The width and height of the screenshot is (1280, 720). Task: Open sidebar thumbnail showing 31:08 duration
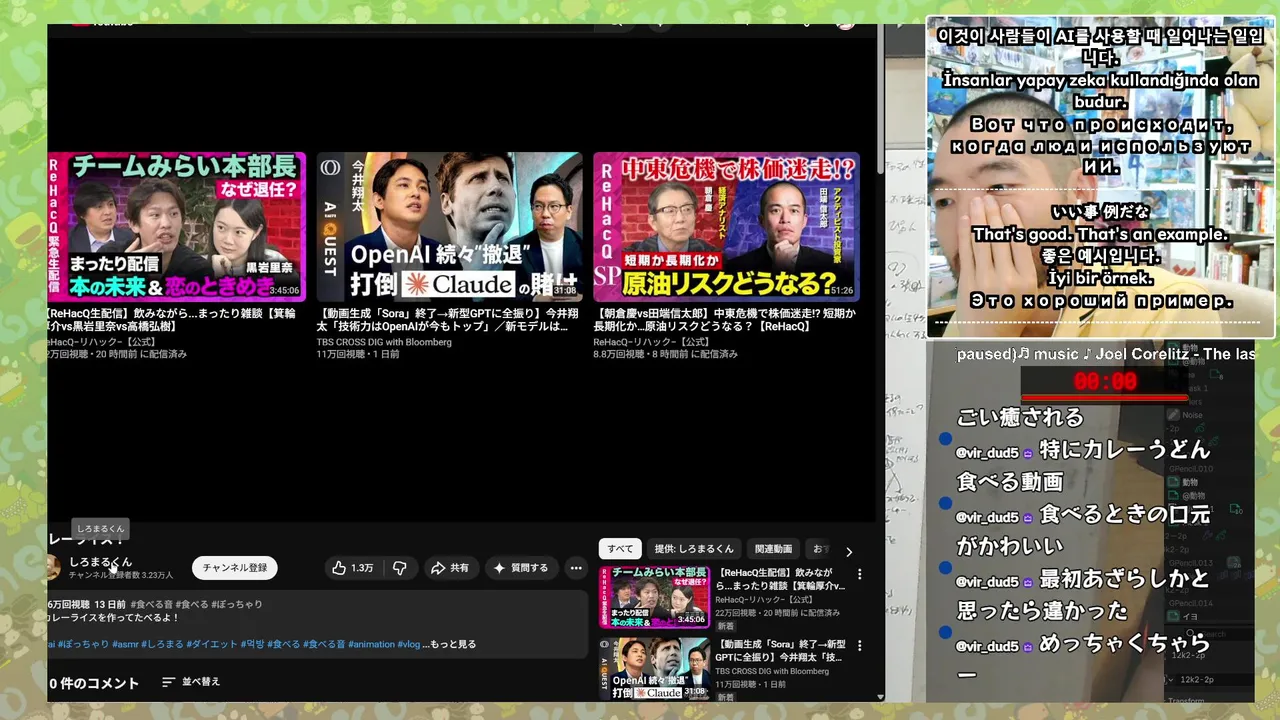pyautogui.click(x=654, y=669)
